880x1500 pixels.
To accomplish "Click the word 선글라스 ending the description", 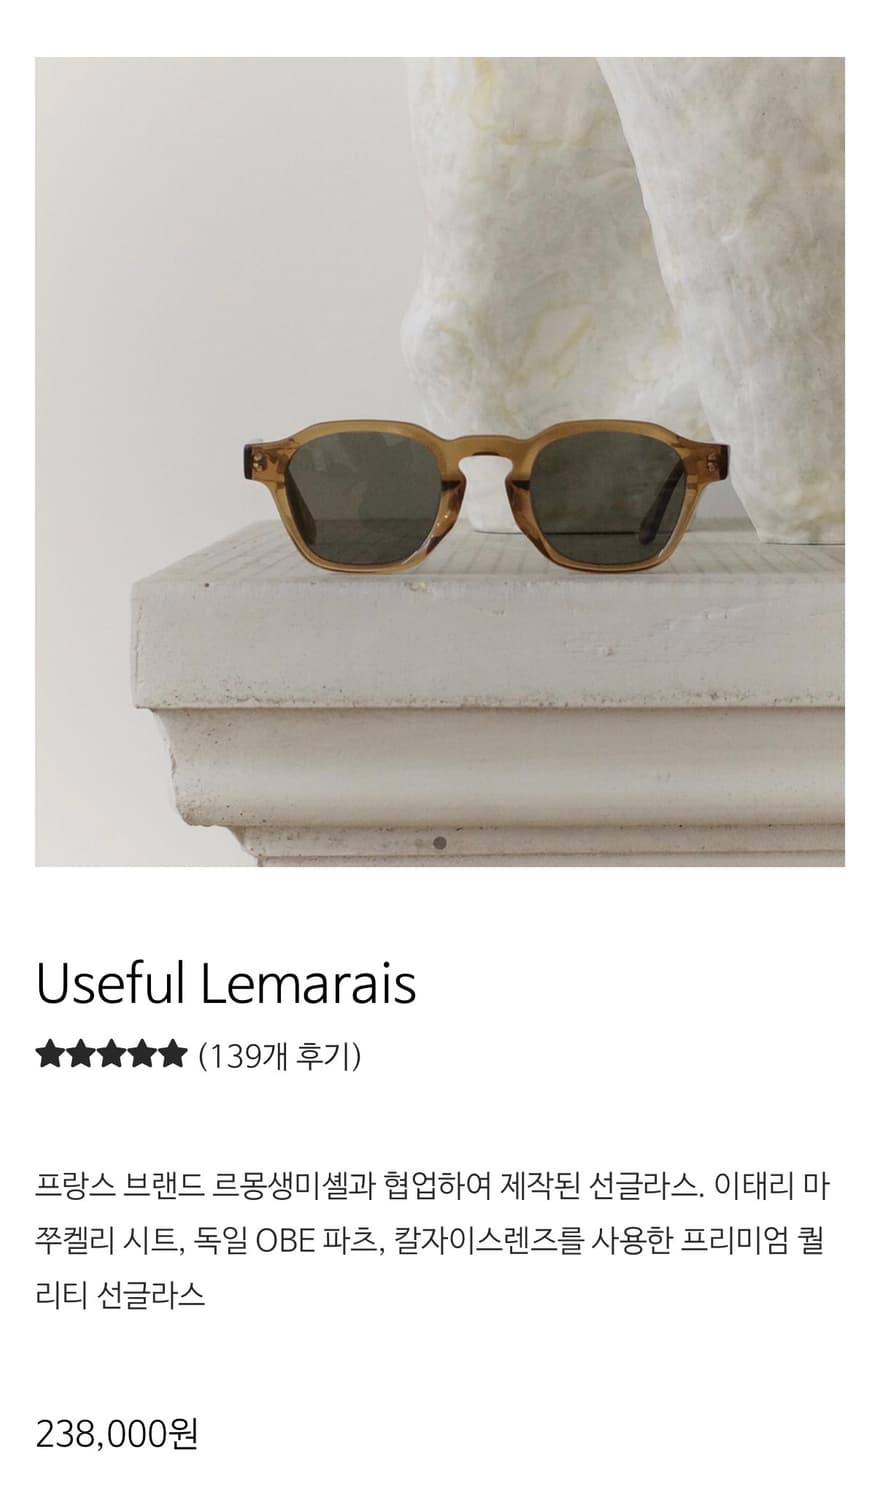I will point(153,1295).
